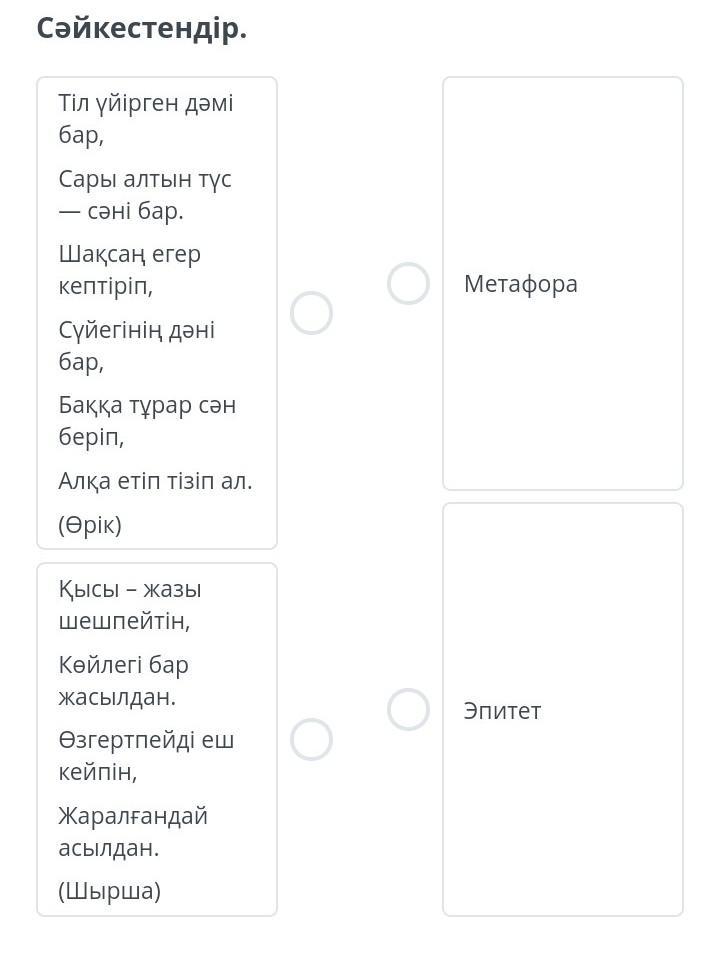Click the line 'Шақсаң егер кептіріп'
Image resolution: width=706 pixels, height=953 pixels.
pos(130,270)
